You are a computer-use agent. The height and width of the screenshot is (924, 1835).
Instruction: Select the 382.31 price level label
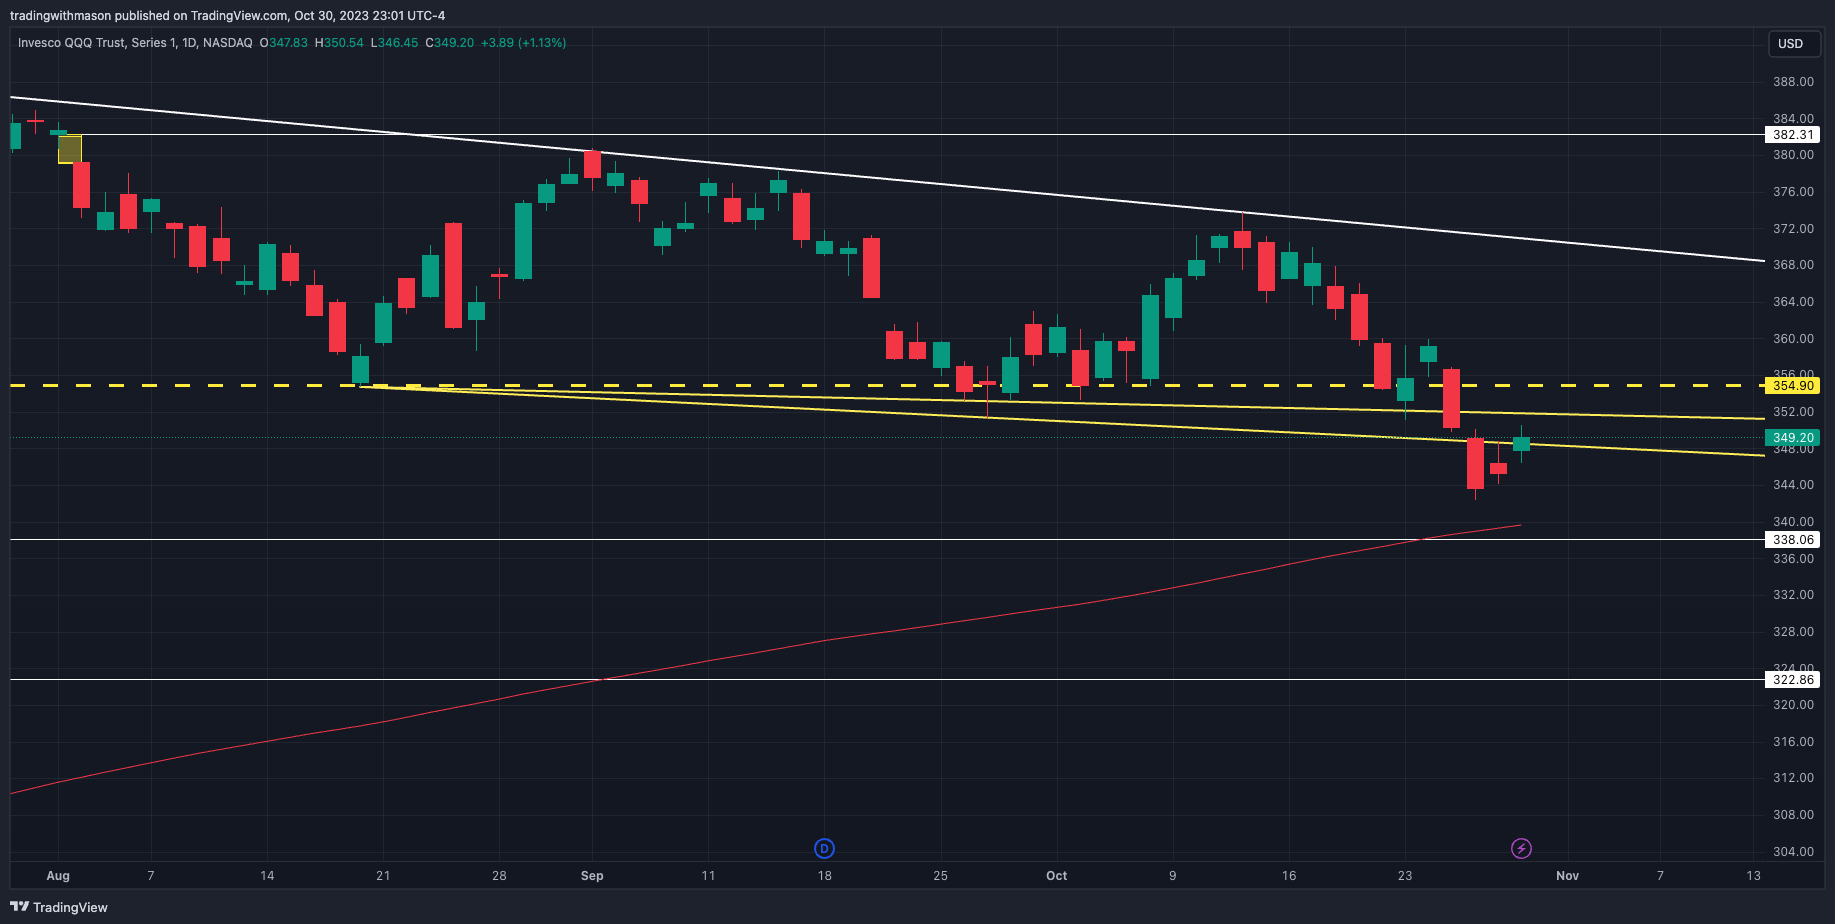(x=1793, y=135)
